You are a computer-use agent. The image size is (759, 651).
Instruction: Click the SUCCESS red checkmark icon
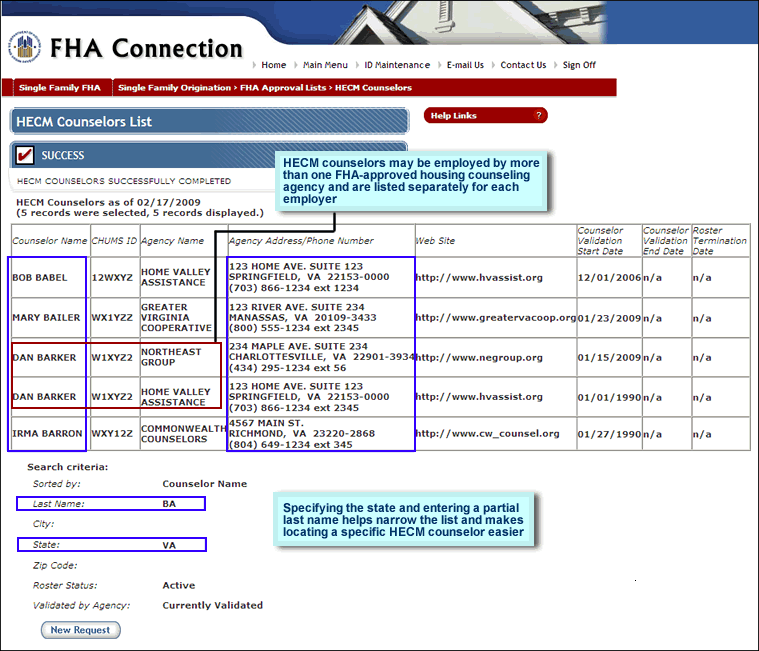tap(25, 155)
